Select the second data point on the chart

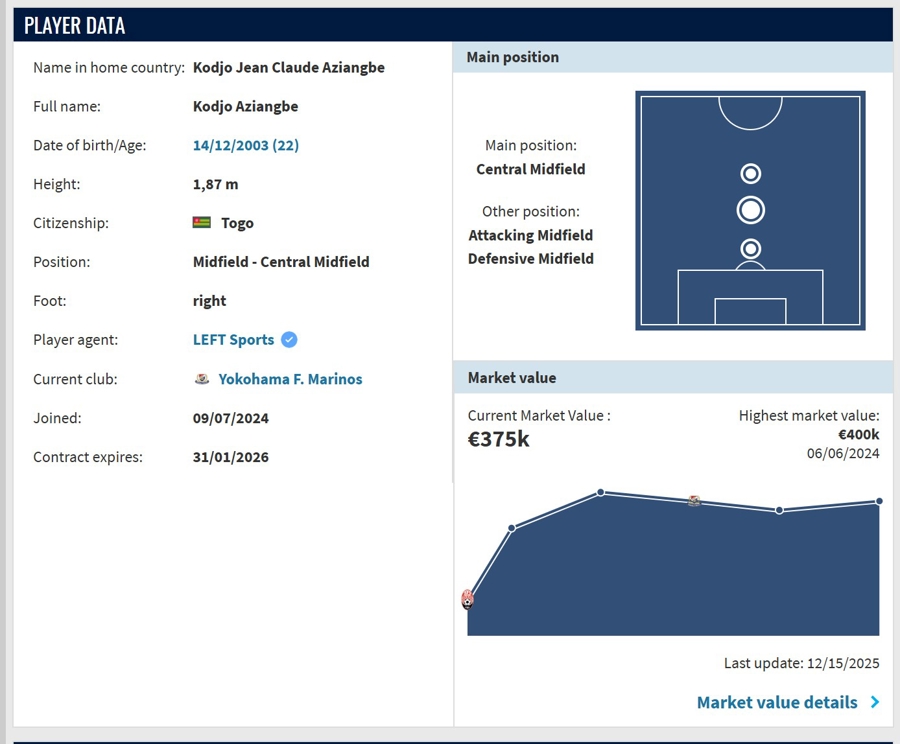[512, 528]
